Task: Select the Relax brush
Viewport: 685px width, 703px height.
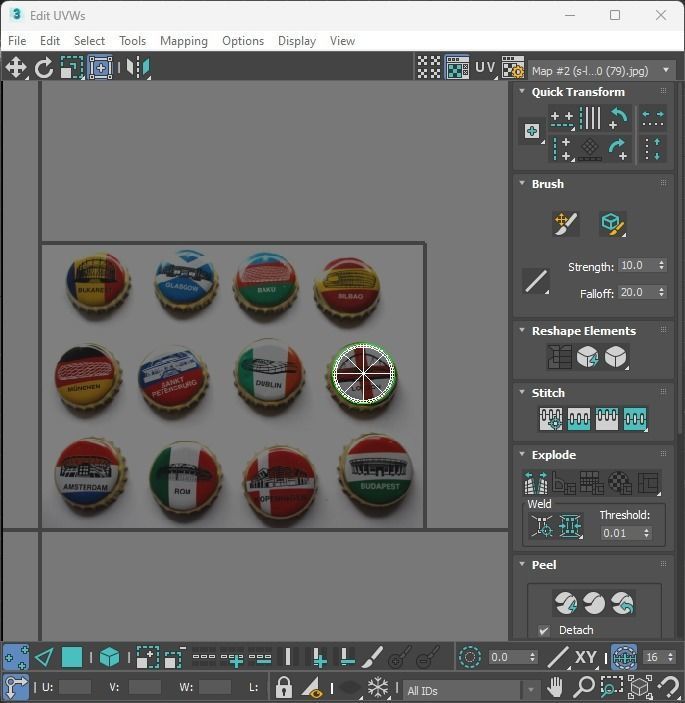Action: (613, 223)
